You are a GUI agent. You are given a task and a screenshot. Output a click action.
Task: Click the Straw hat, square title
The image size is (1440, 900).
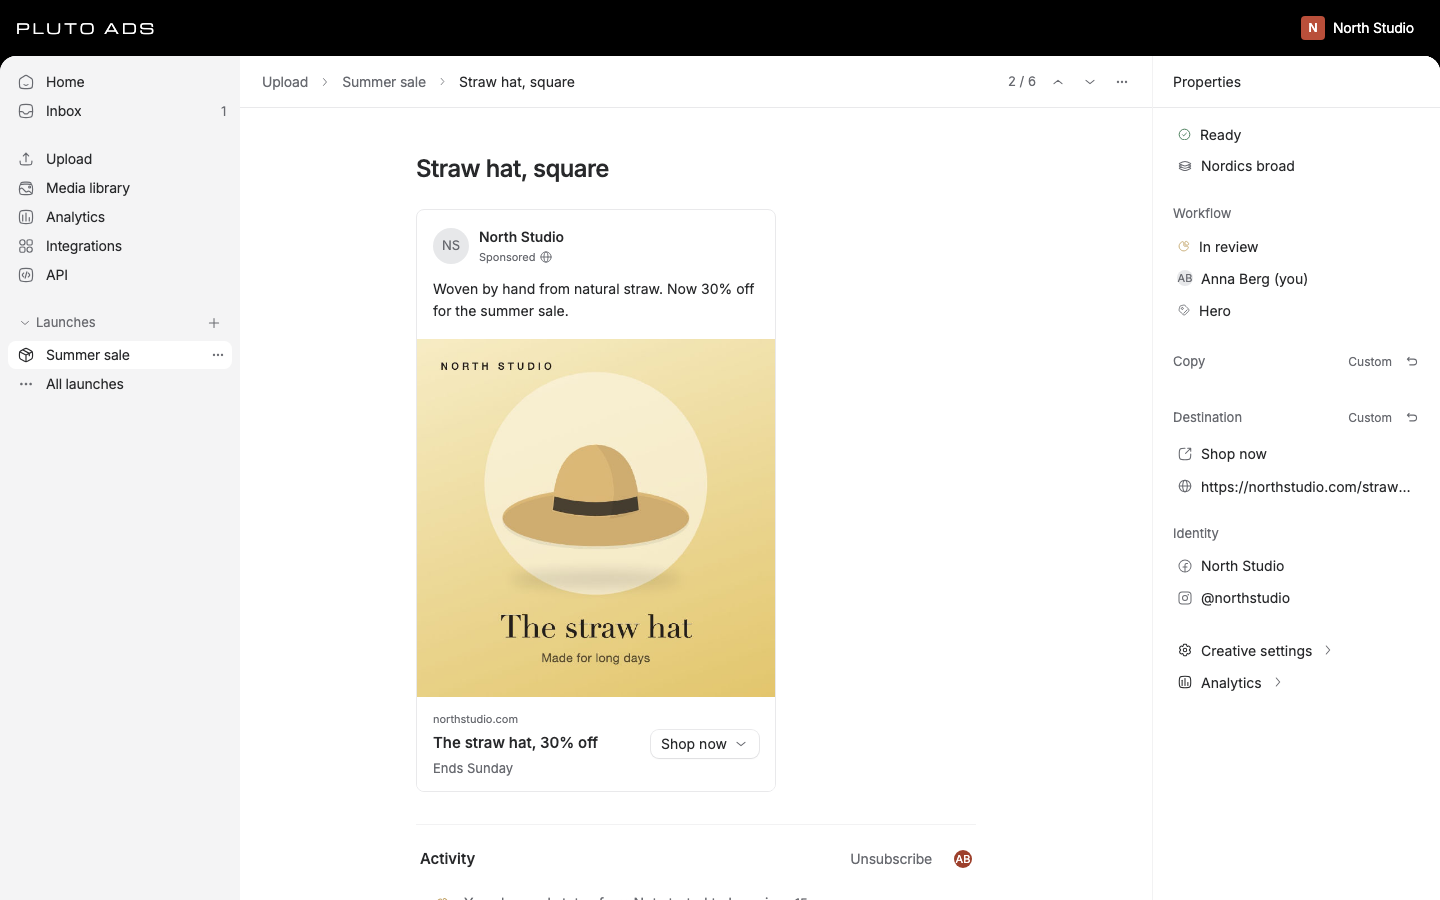pyautogui.click(x=512, y=168)
